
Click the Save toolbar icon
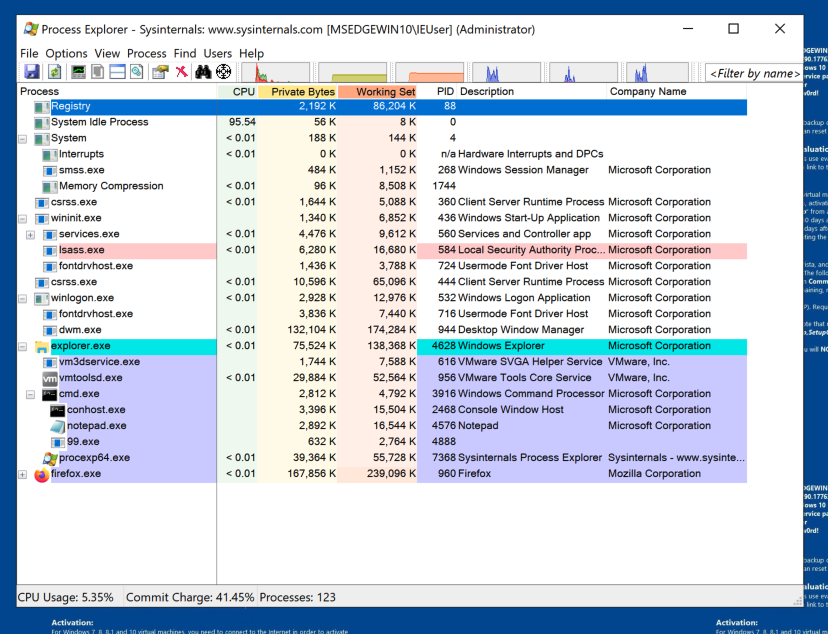tap(32, 72)
